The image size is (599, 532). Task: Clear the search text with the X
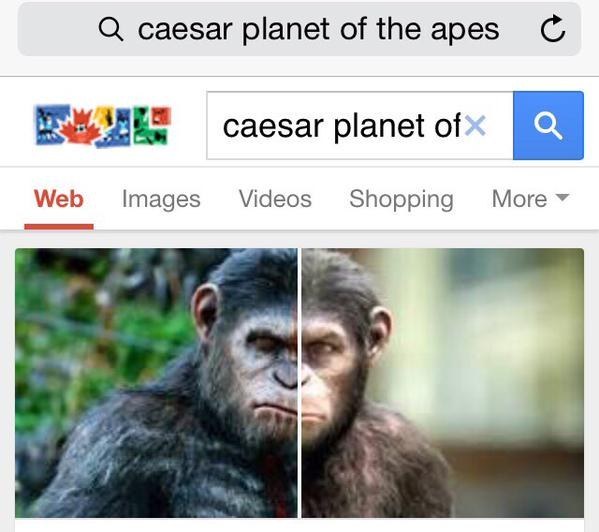476,126
